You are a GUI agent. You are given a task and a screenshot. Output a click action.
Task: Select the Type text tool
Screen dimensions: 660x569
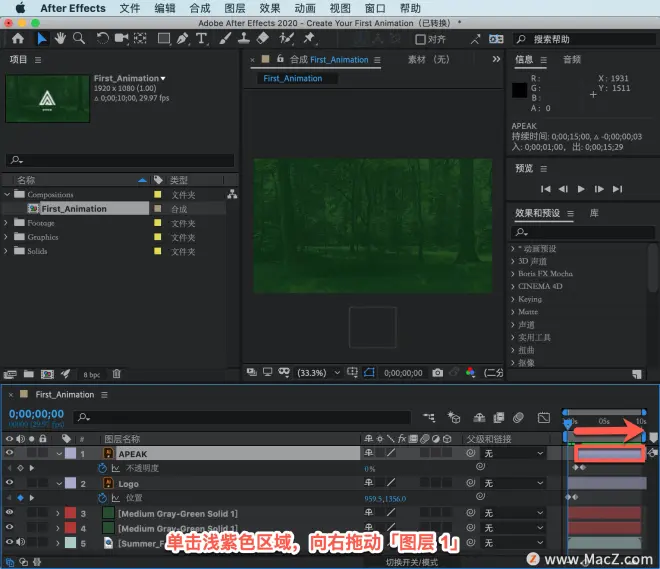coord(202,39)
